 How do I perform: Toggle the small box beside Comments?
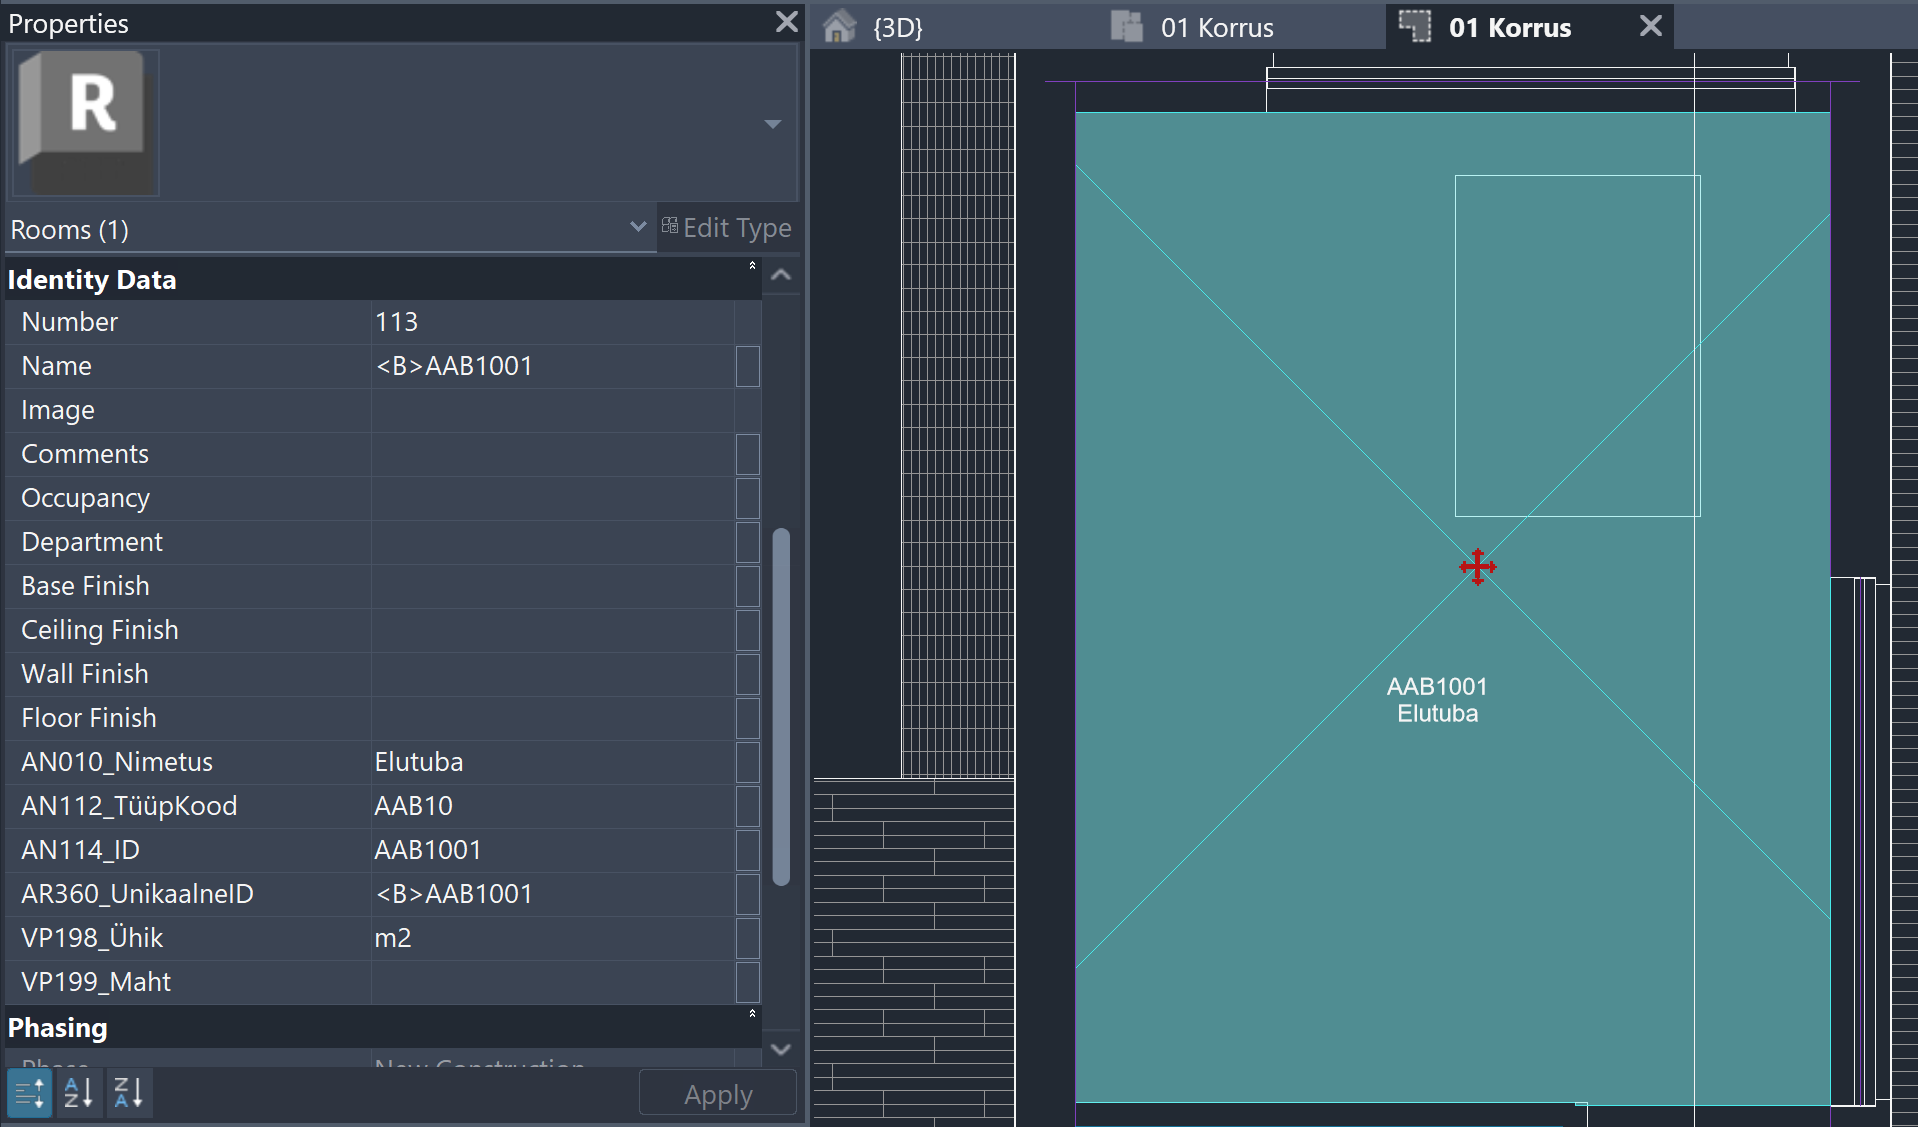[747, 454]
